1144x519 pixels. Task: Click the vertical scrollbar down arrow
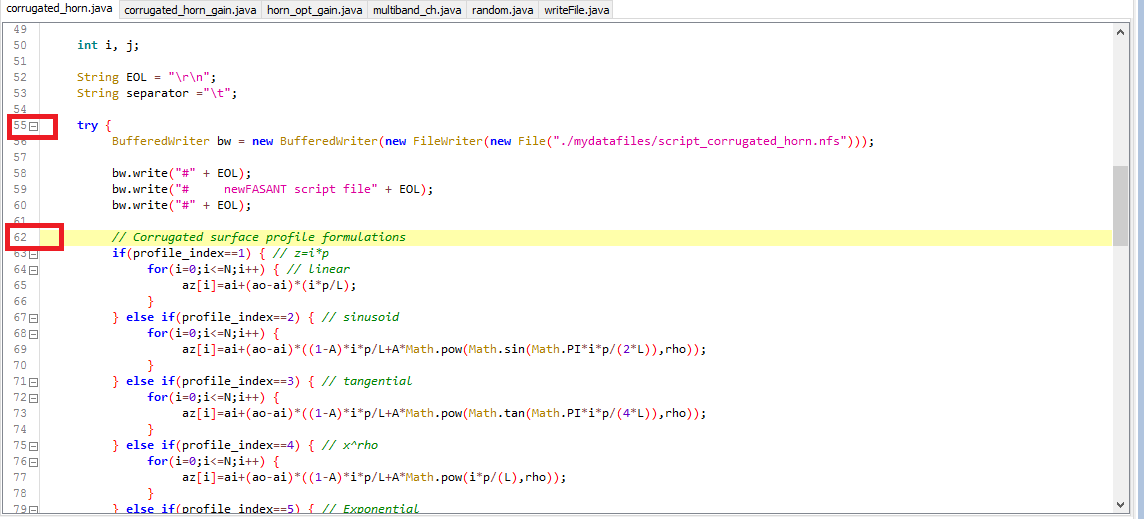click(1120, 505)
